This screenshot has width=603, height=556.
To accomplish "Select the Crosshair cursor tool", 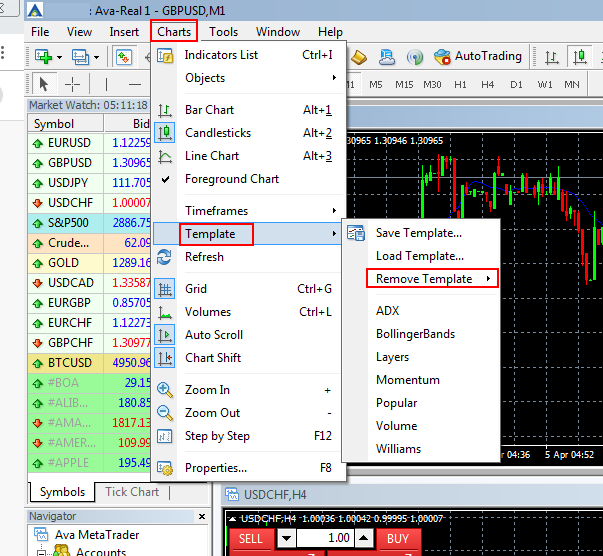I will [72, 84].
